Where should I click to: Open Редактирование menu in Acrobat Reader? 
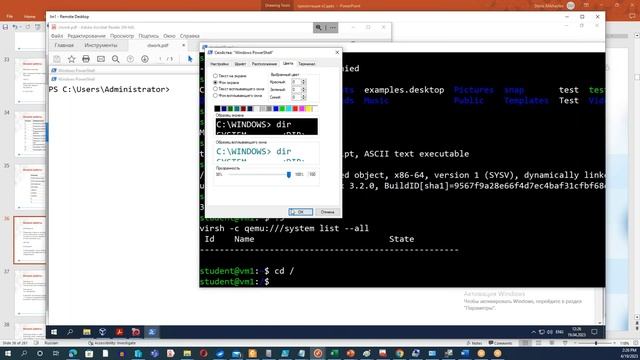click(x=86, y=36)
